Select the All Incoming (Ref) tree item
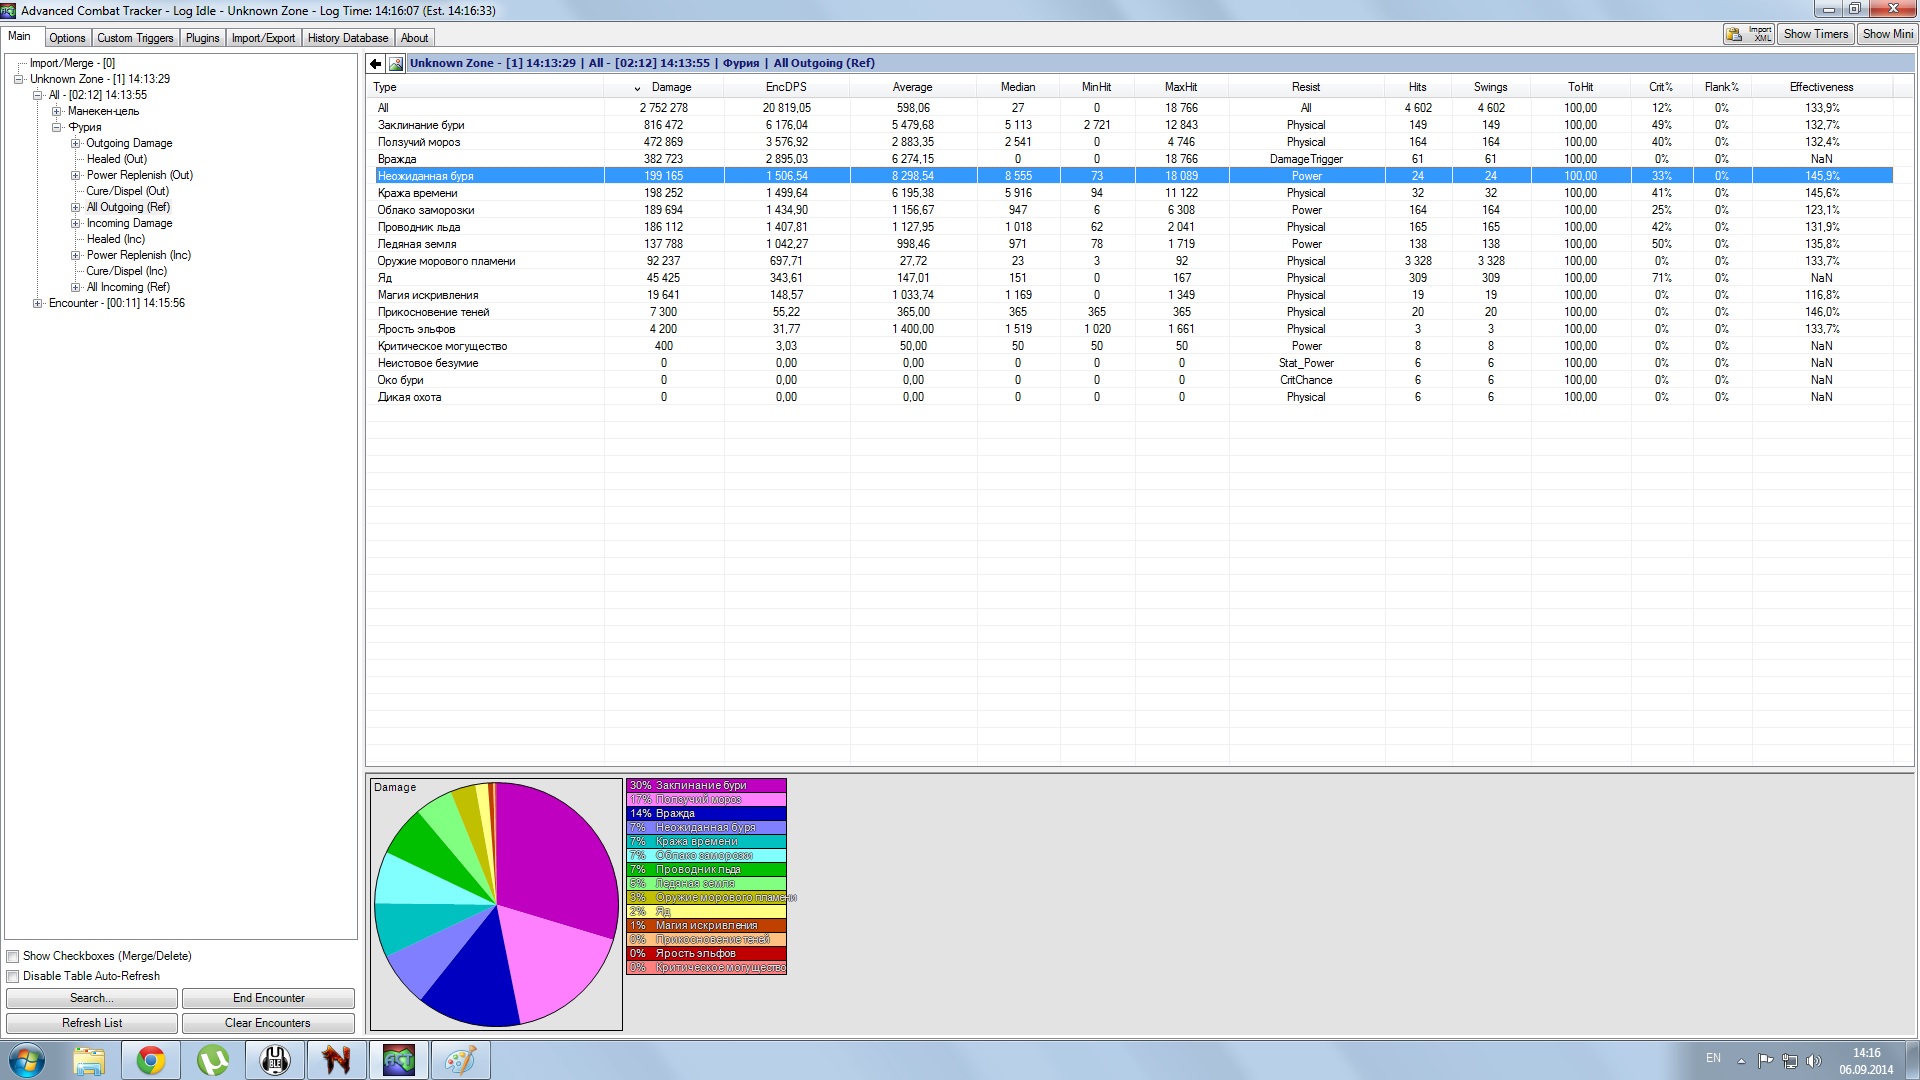This screenshot has height=1080, width=1920. click(128, 287)
